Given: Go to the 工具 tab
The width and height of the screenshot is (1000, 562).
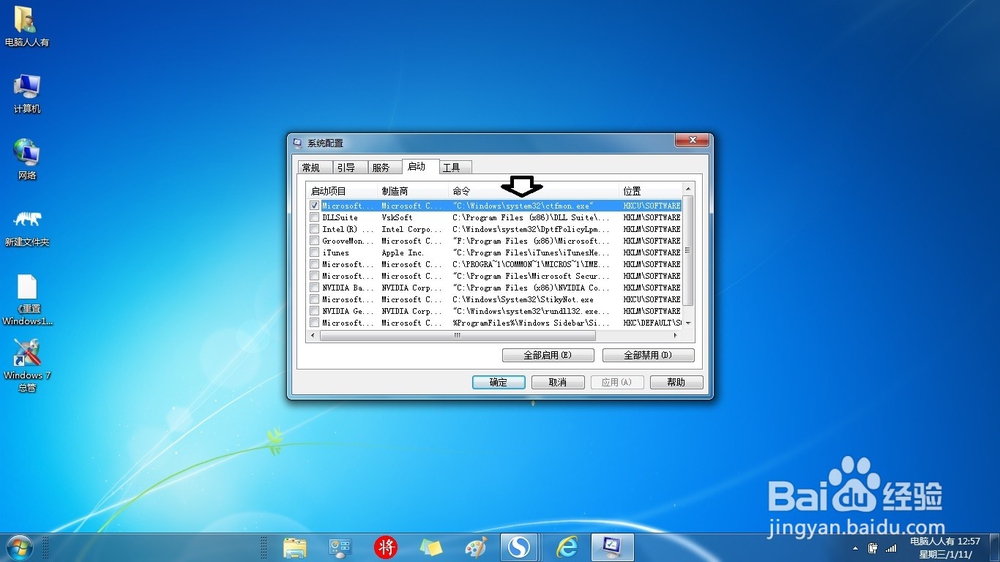Looking at the screenshot, I should point(455,168).
